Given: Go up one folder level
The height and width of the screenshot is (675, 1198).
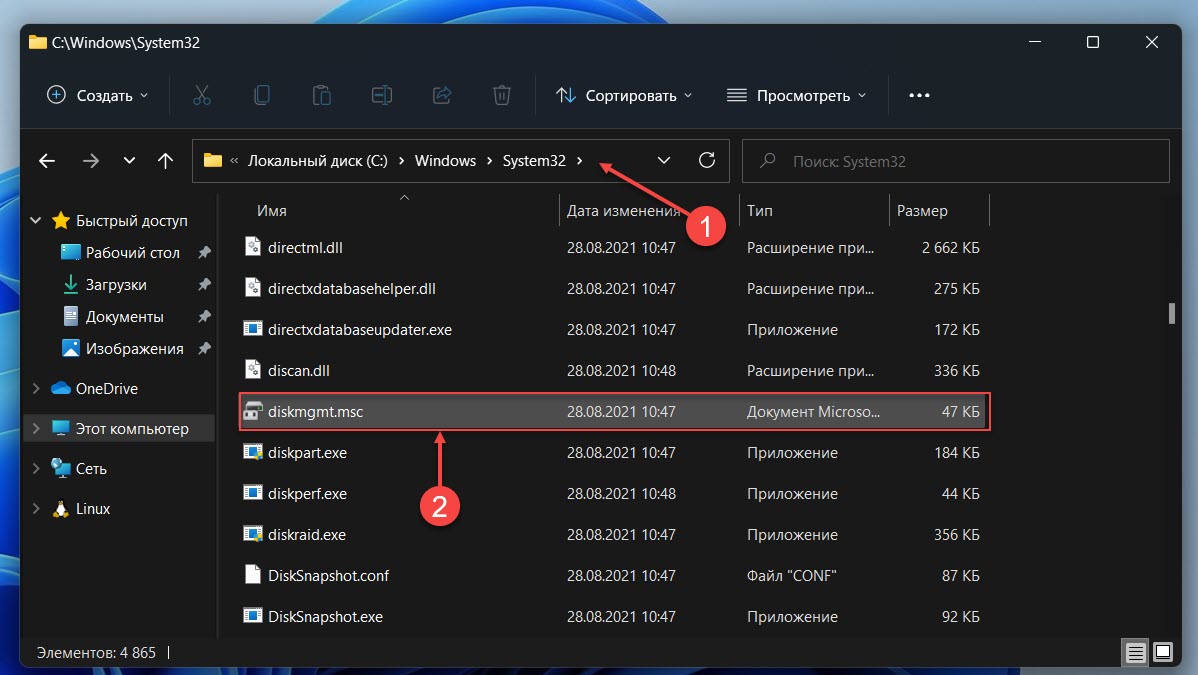Looking at the screenshot, I should [165, 161].
